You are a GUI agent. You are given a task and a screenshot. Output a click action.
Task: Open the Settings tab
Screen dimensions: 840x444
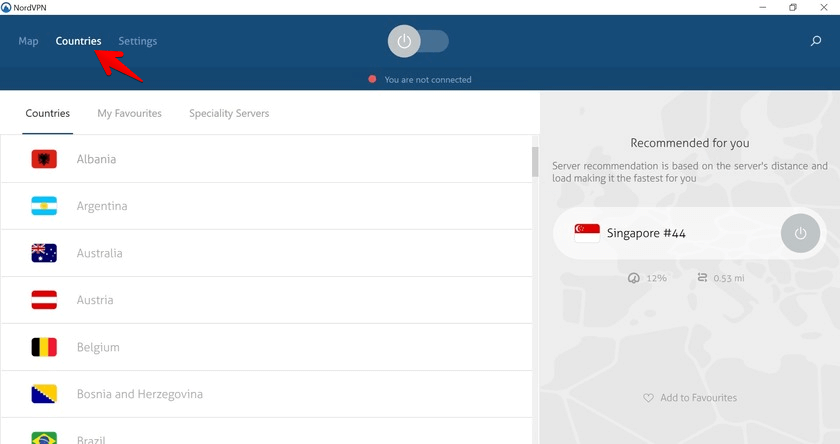[138, 41]
